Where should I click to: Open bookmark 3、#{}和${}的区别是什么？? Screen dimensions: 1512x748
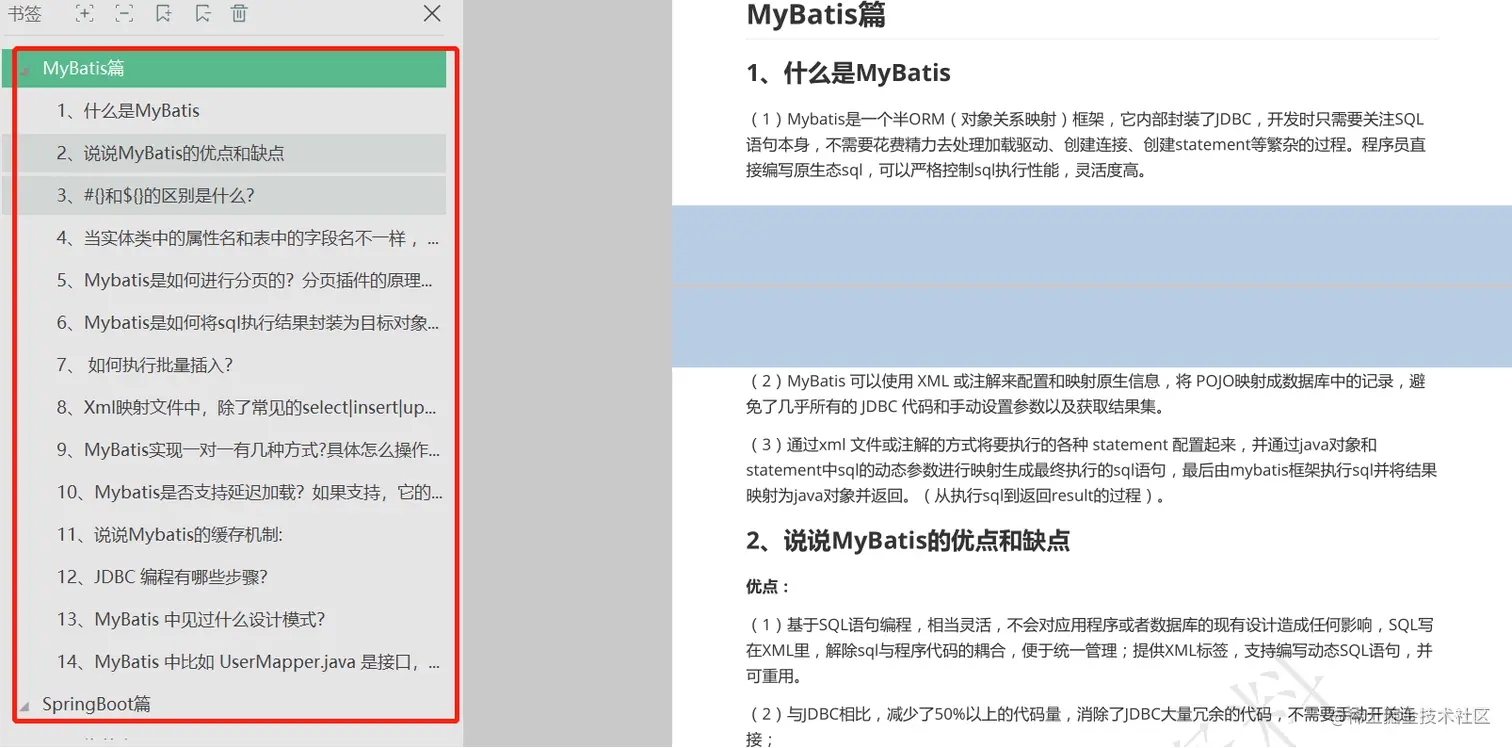pyautogui.click(x=224, y=196)
